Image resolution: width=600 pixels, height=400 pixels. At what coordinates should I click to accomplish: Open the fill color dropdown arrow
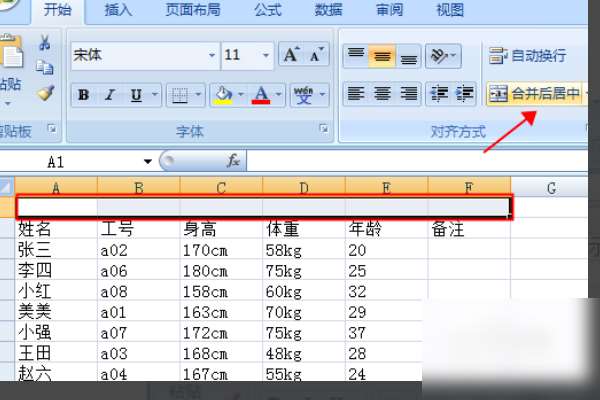pos(241,94)
